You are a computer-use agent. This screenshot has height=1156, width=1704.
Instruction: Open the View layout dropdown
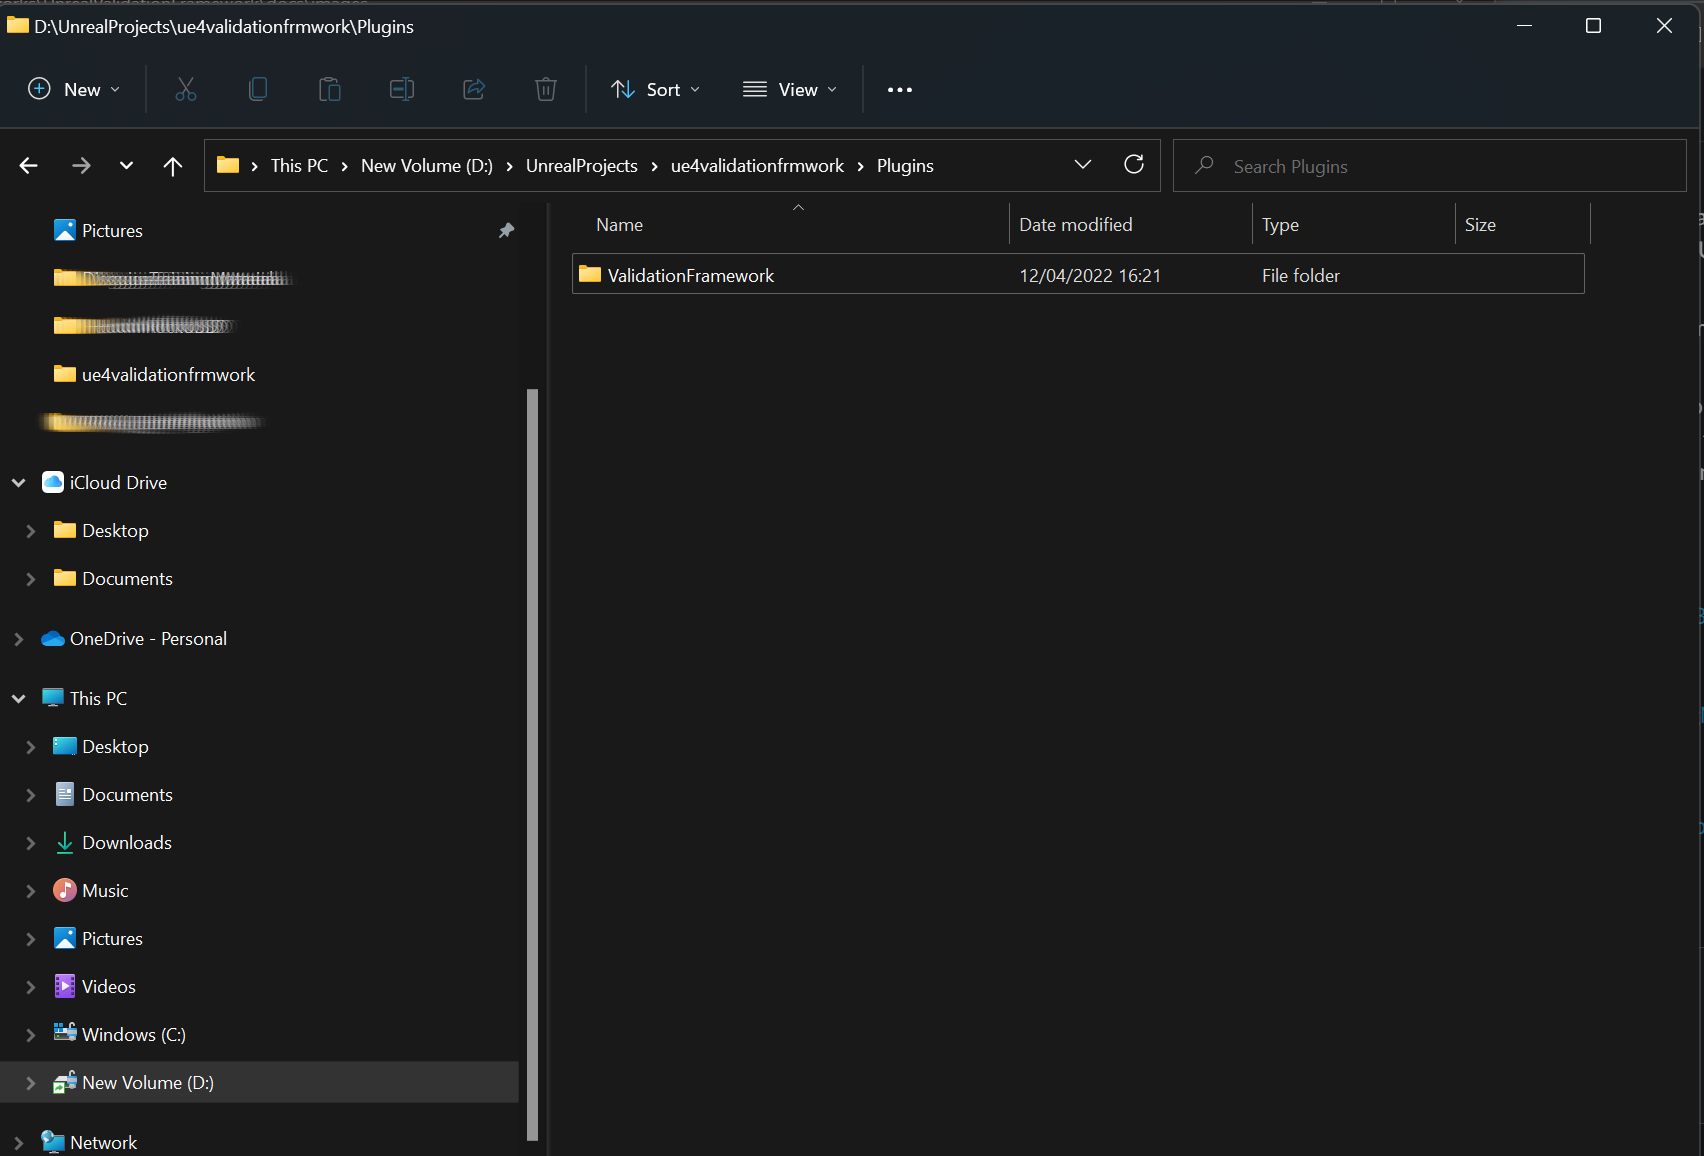790,90
